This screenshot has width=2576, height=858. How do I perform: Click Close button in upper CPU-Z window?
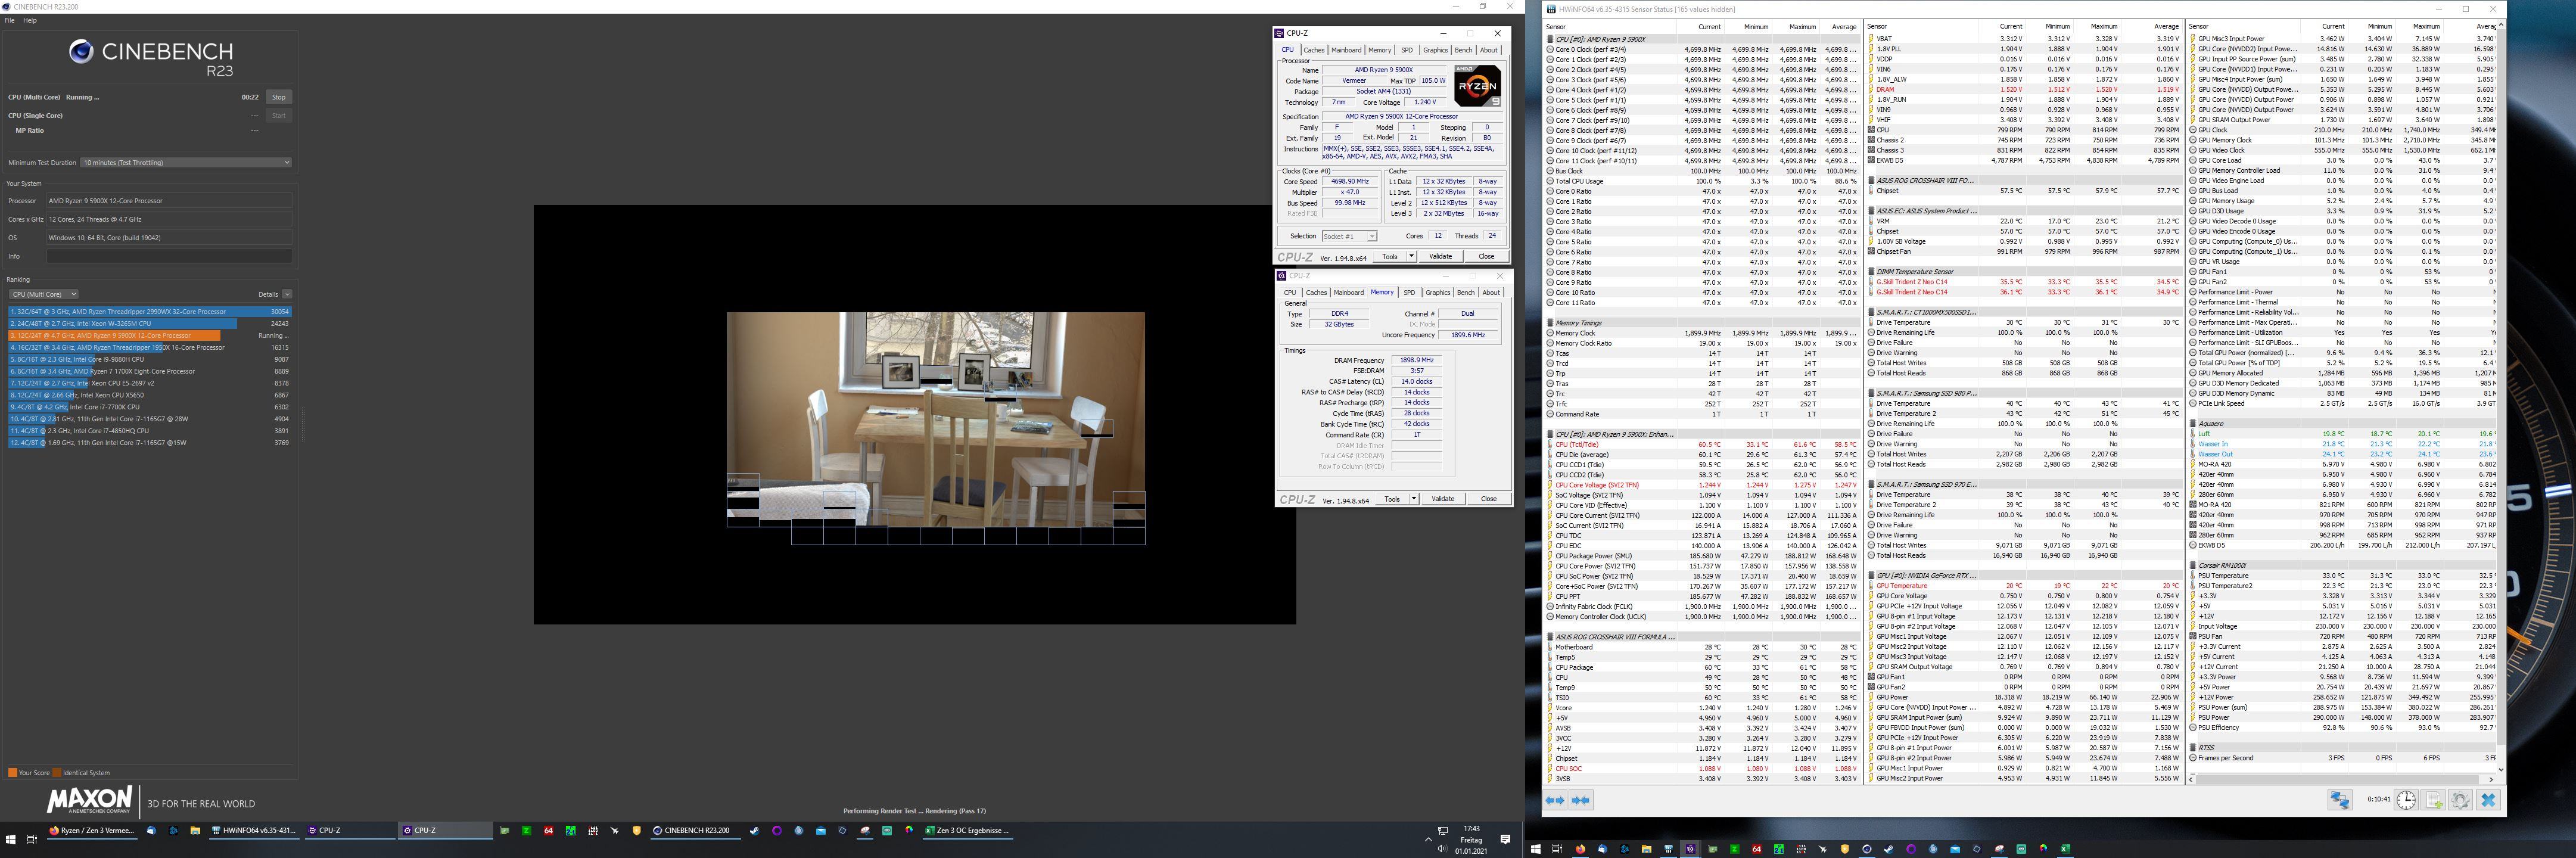(x=1486, y=256)
